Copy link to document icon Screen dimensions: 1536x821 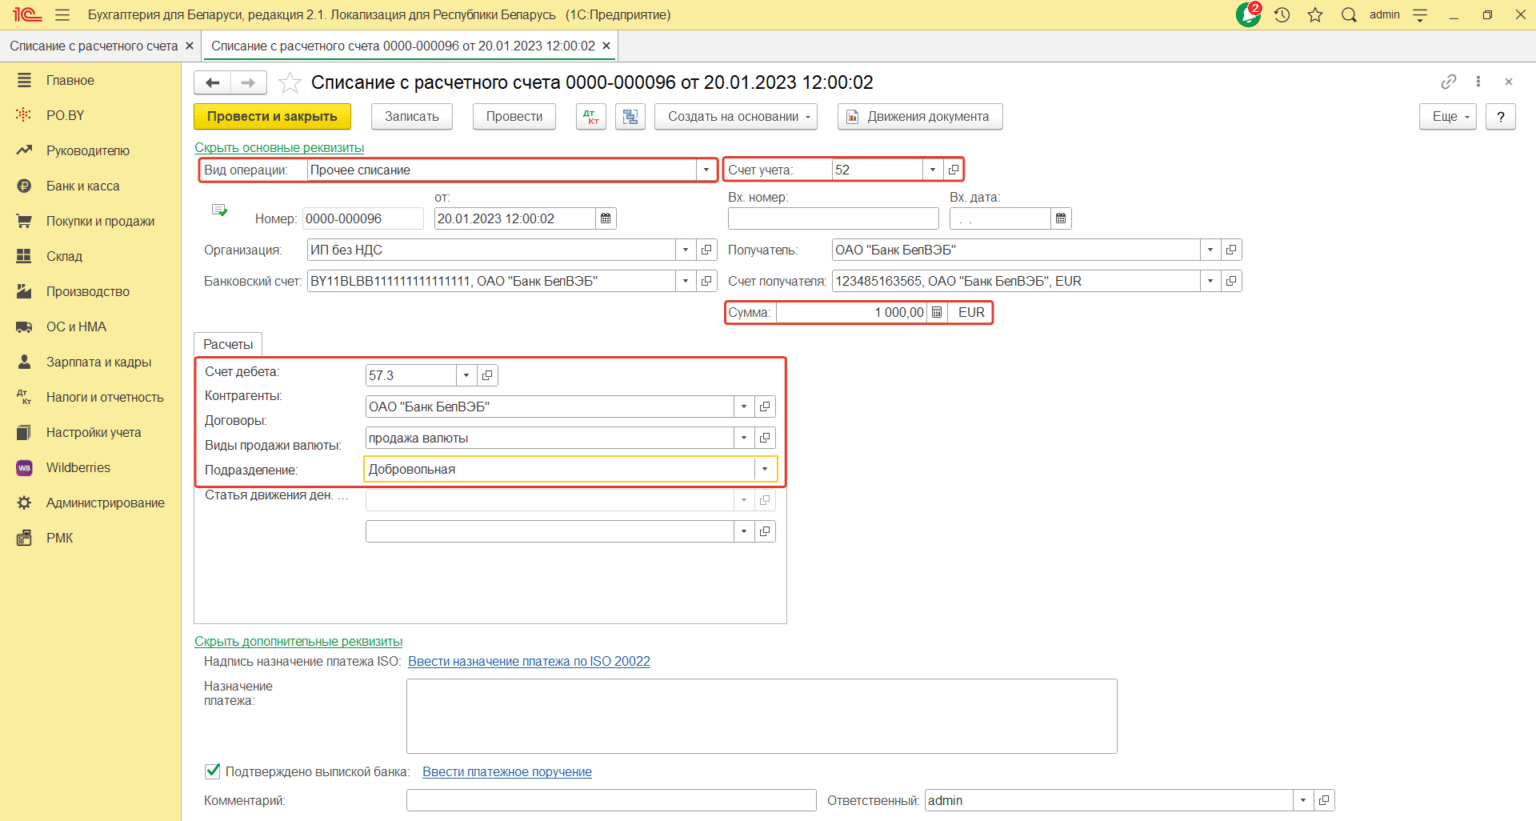1448,82
